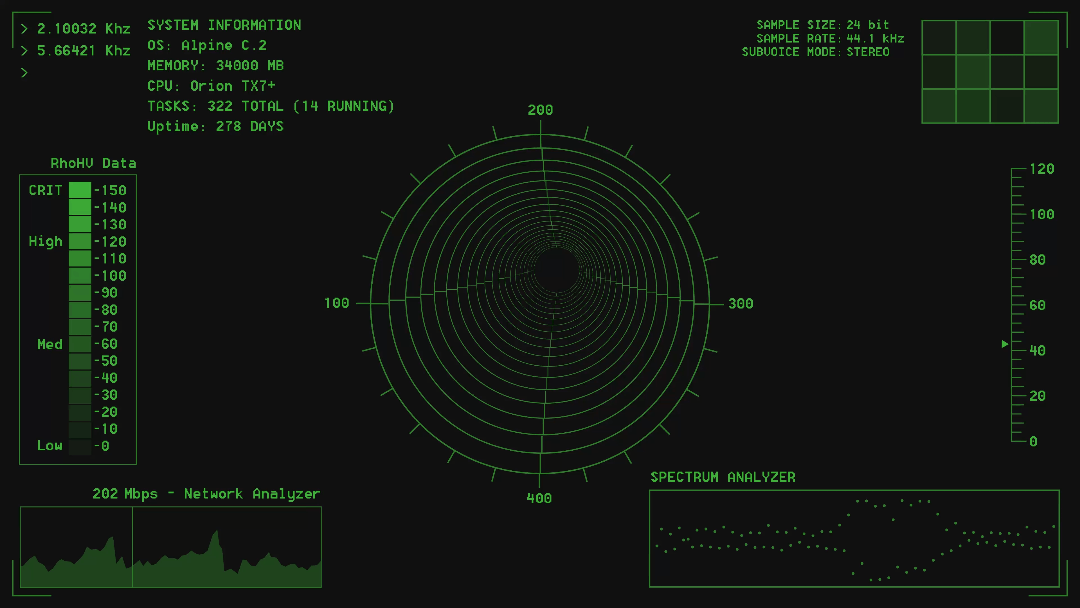Click TASKS: 322 TOTAL (14 RUNNING)
1080x608 pixels.
(x=271, y=106)
